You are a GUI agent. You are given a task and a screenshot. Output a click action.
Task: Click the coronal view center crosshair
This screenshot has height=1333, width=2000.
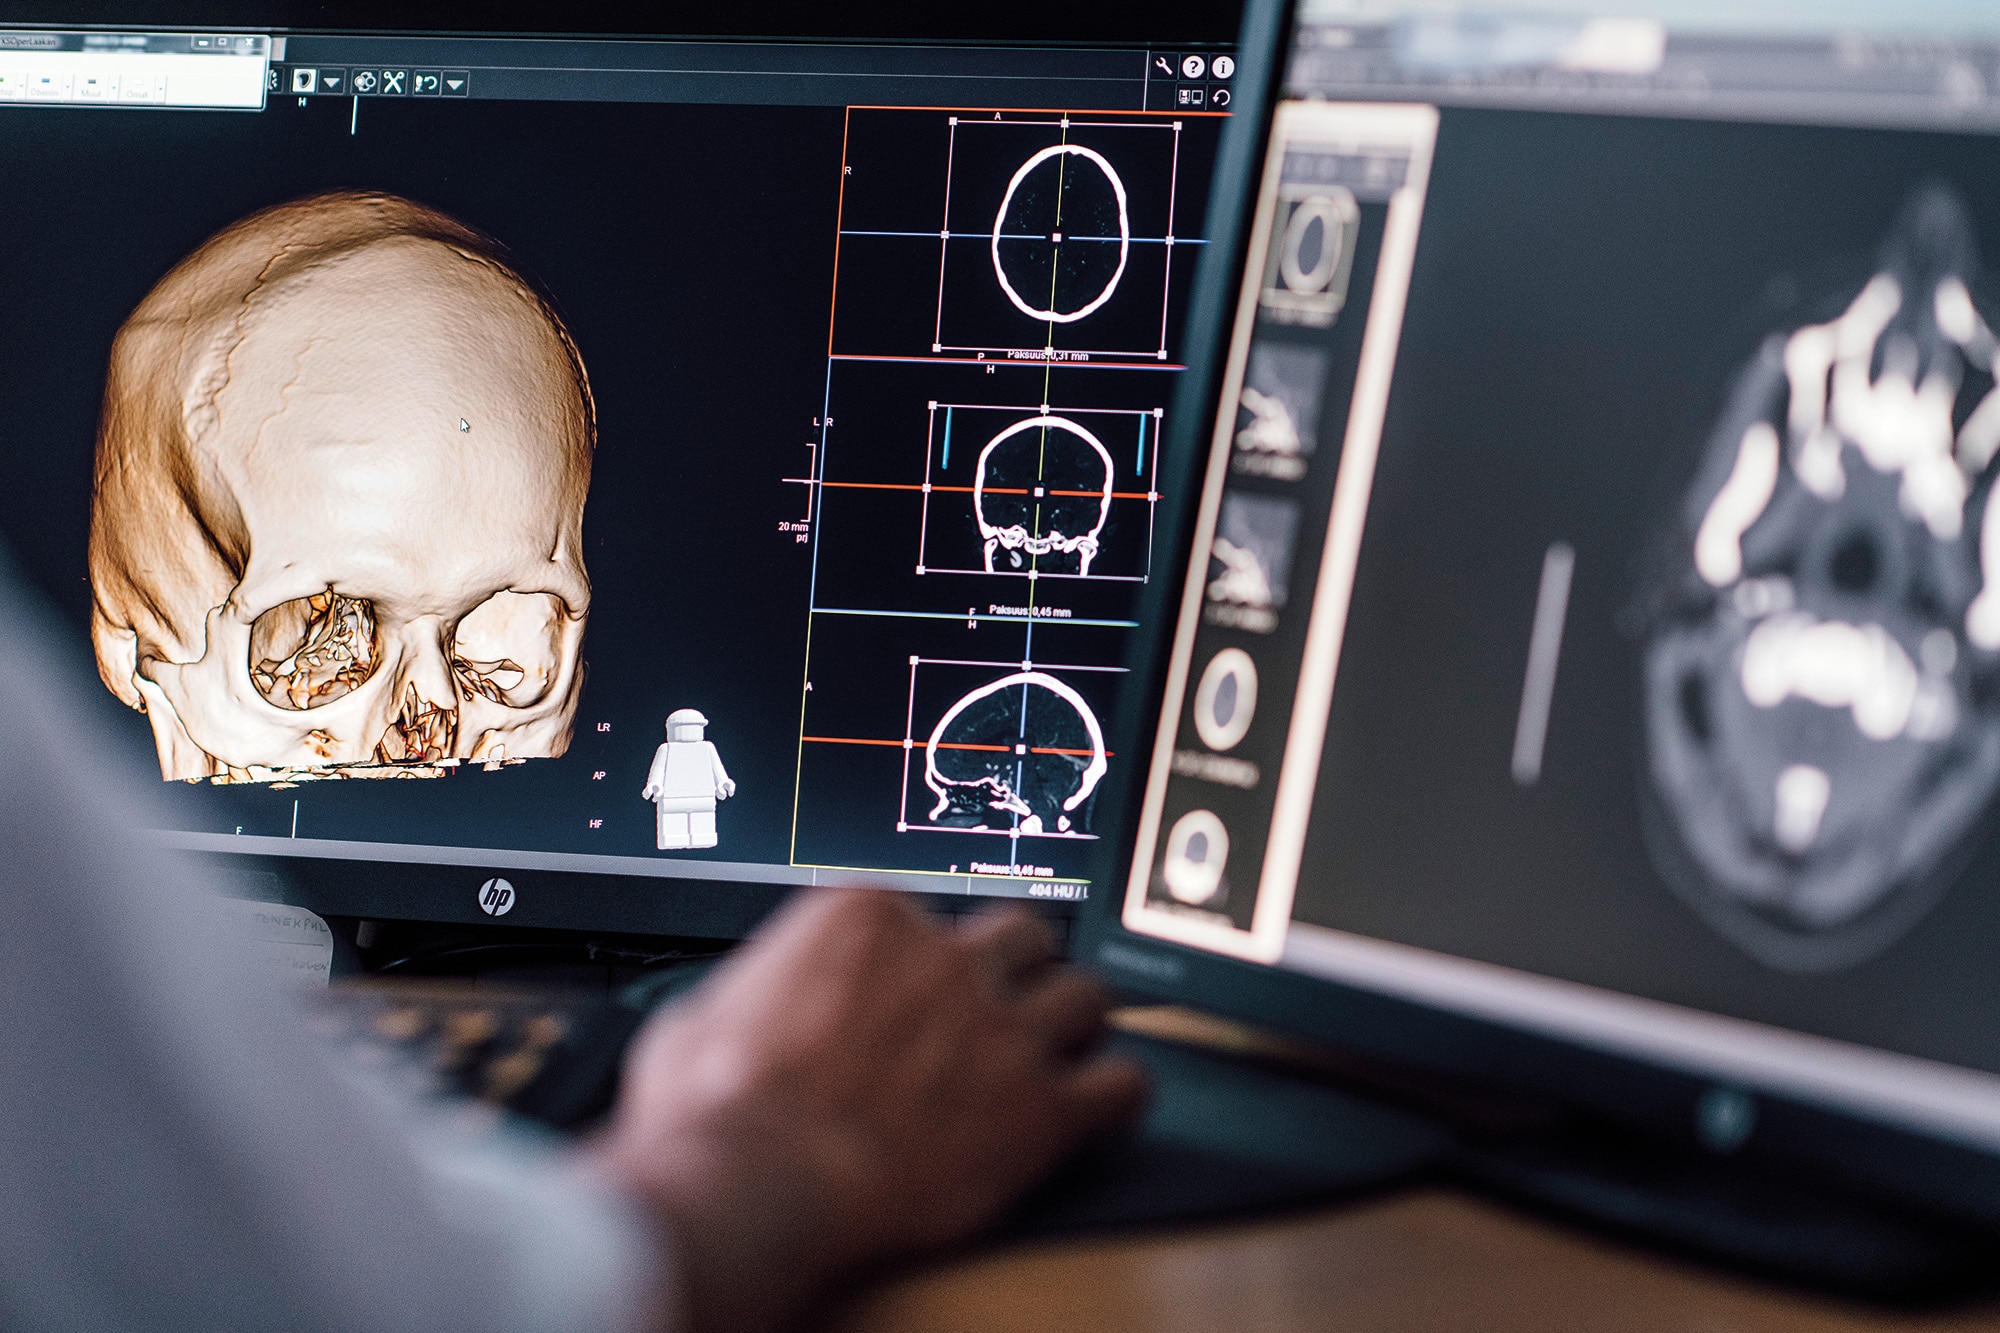click(1039, 492)
